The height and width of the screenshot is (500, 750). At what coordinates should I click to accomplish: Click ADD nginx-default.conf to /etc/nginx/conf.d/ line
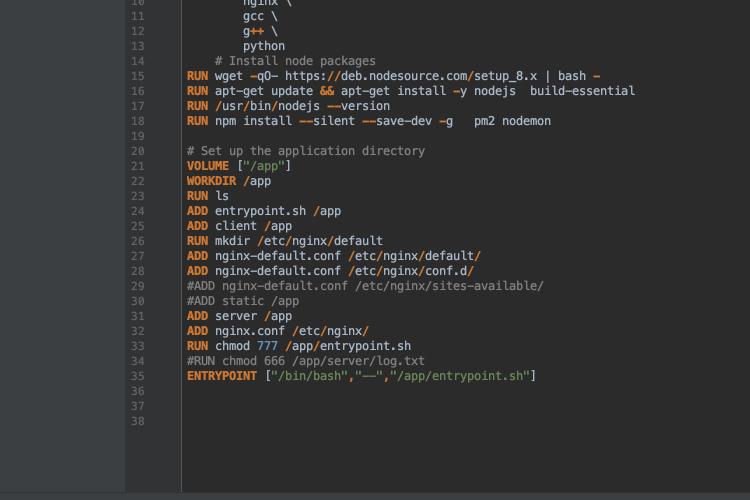point(331,271)
